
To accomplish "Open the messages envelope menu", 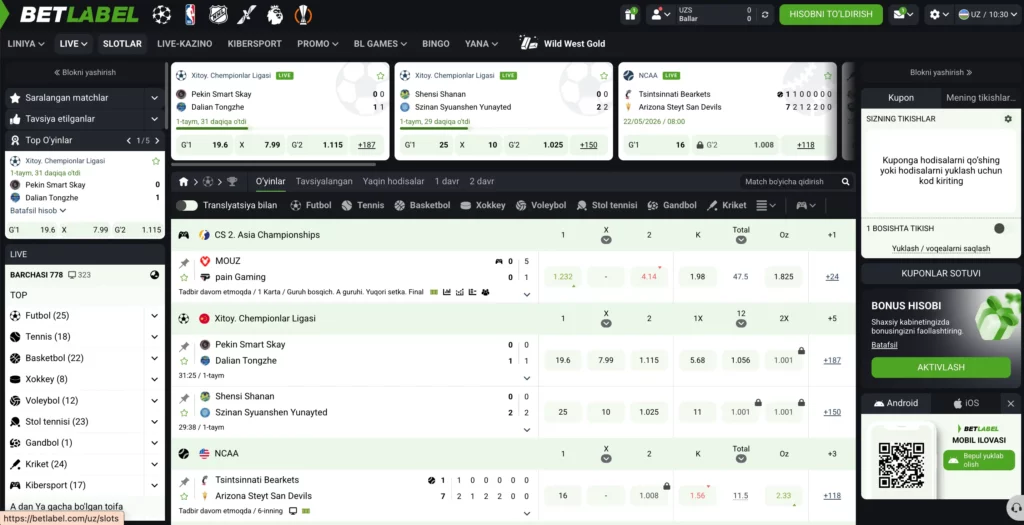I will click(903, 14).
